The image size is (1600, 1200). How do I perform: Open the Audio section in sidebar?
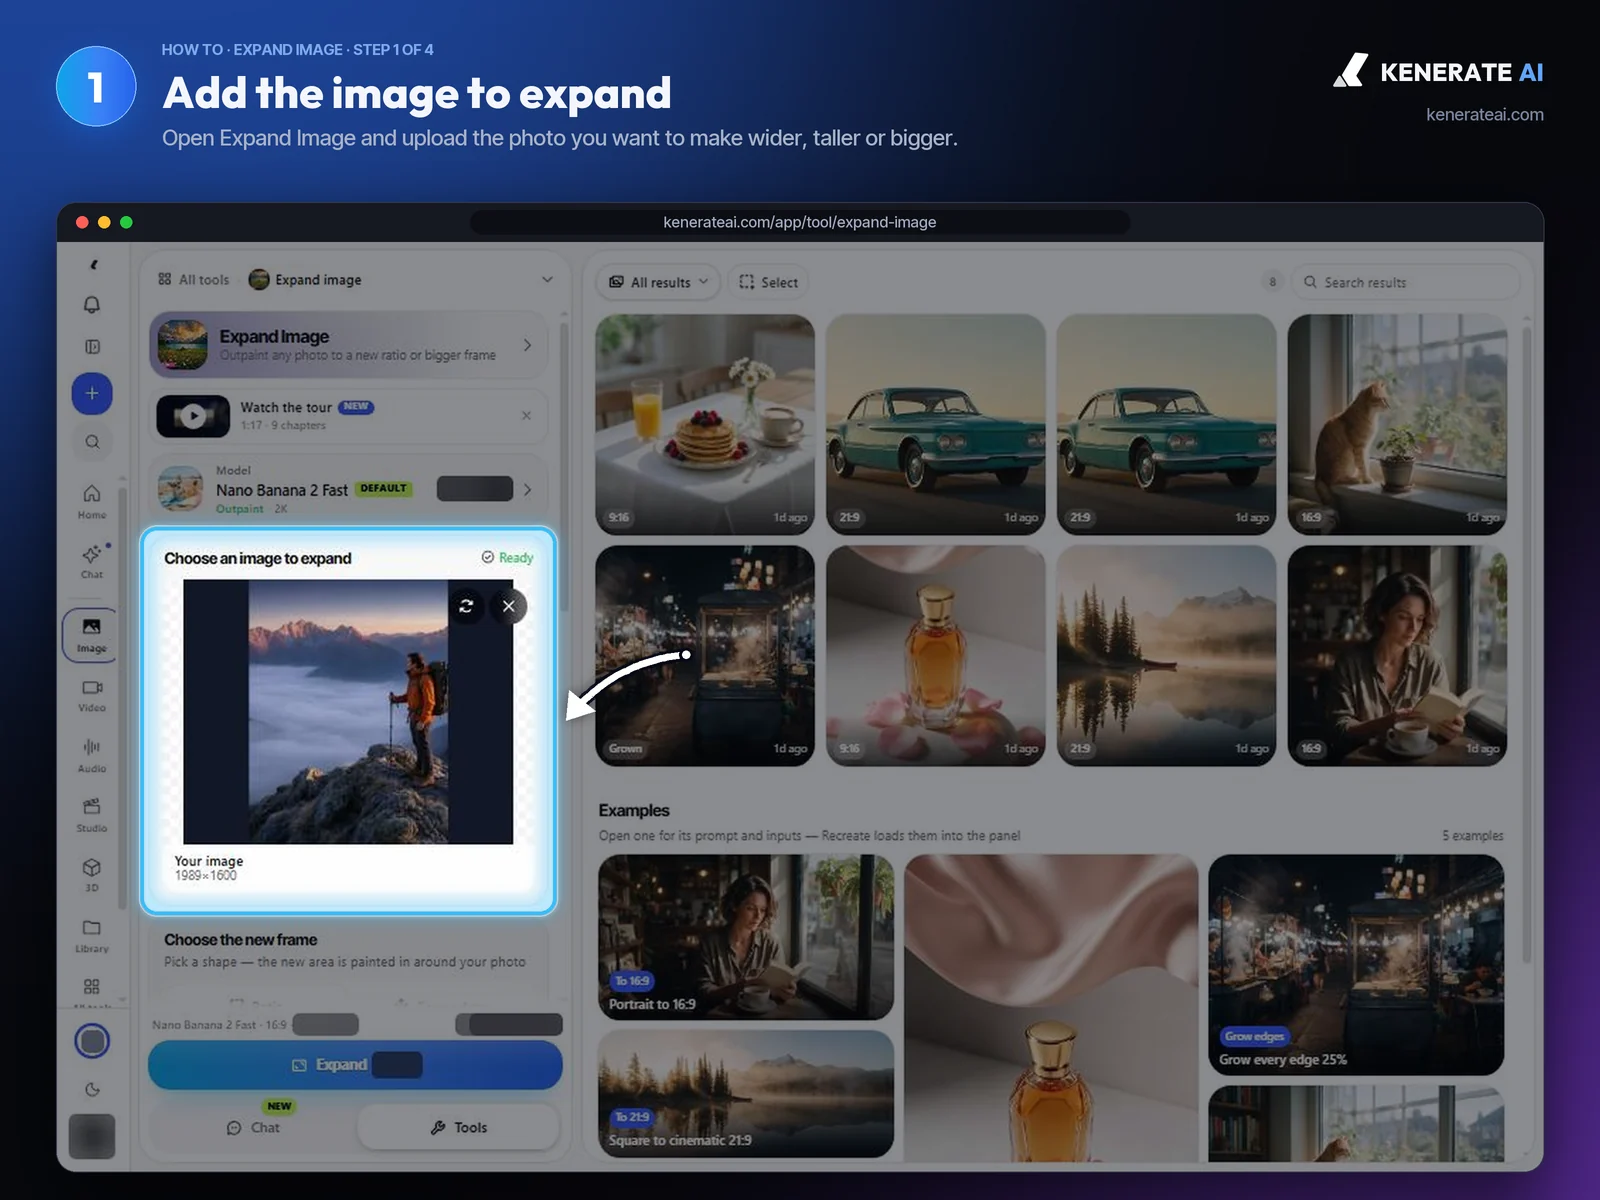(92, 755)
